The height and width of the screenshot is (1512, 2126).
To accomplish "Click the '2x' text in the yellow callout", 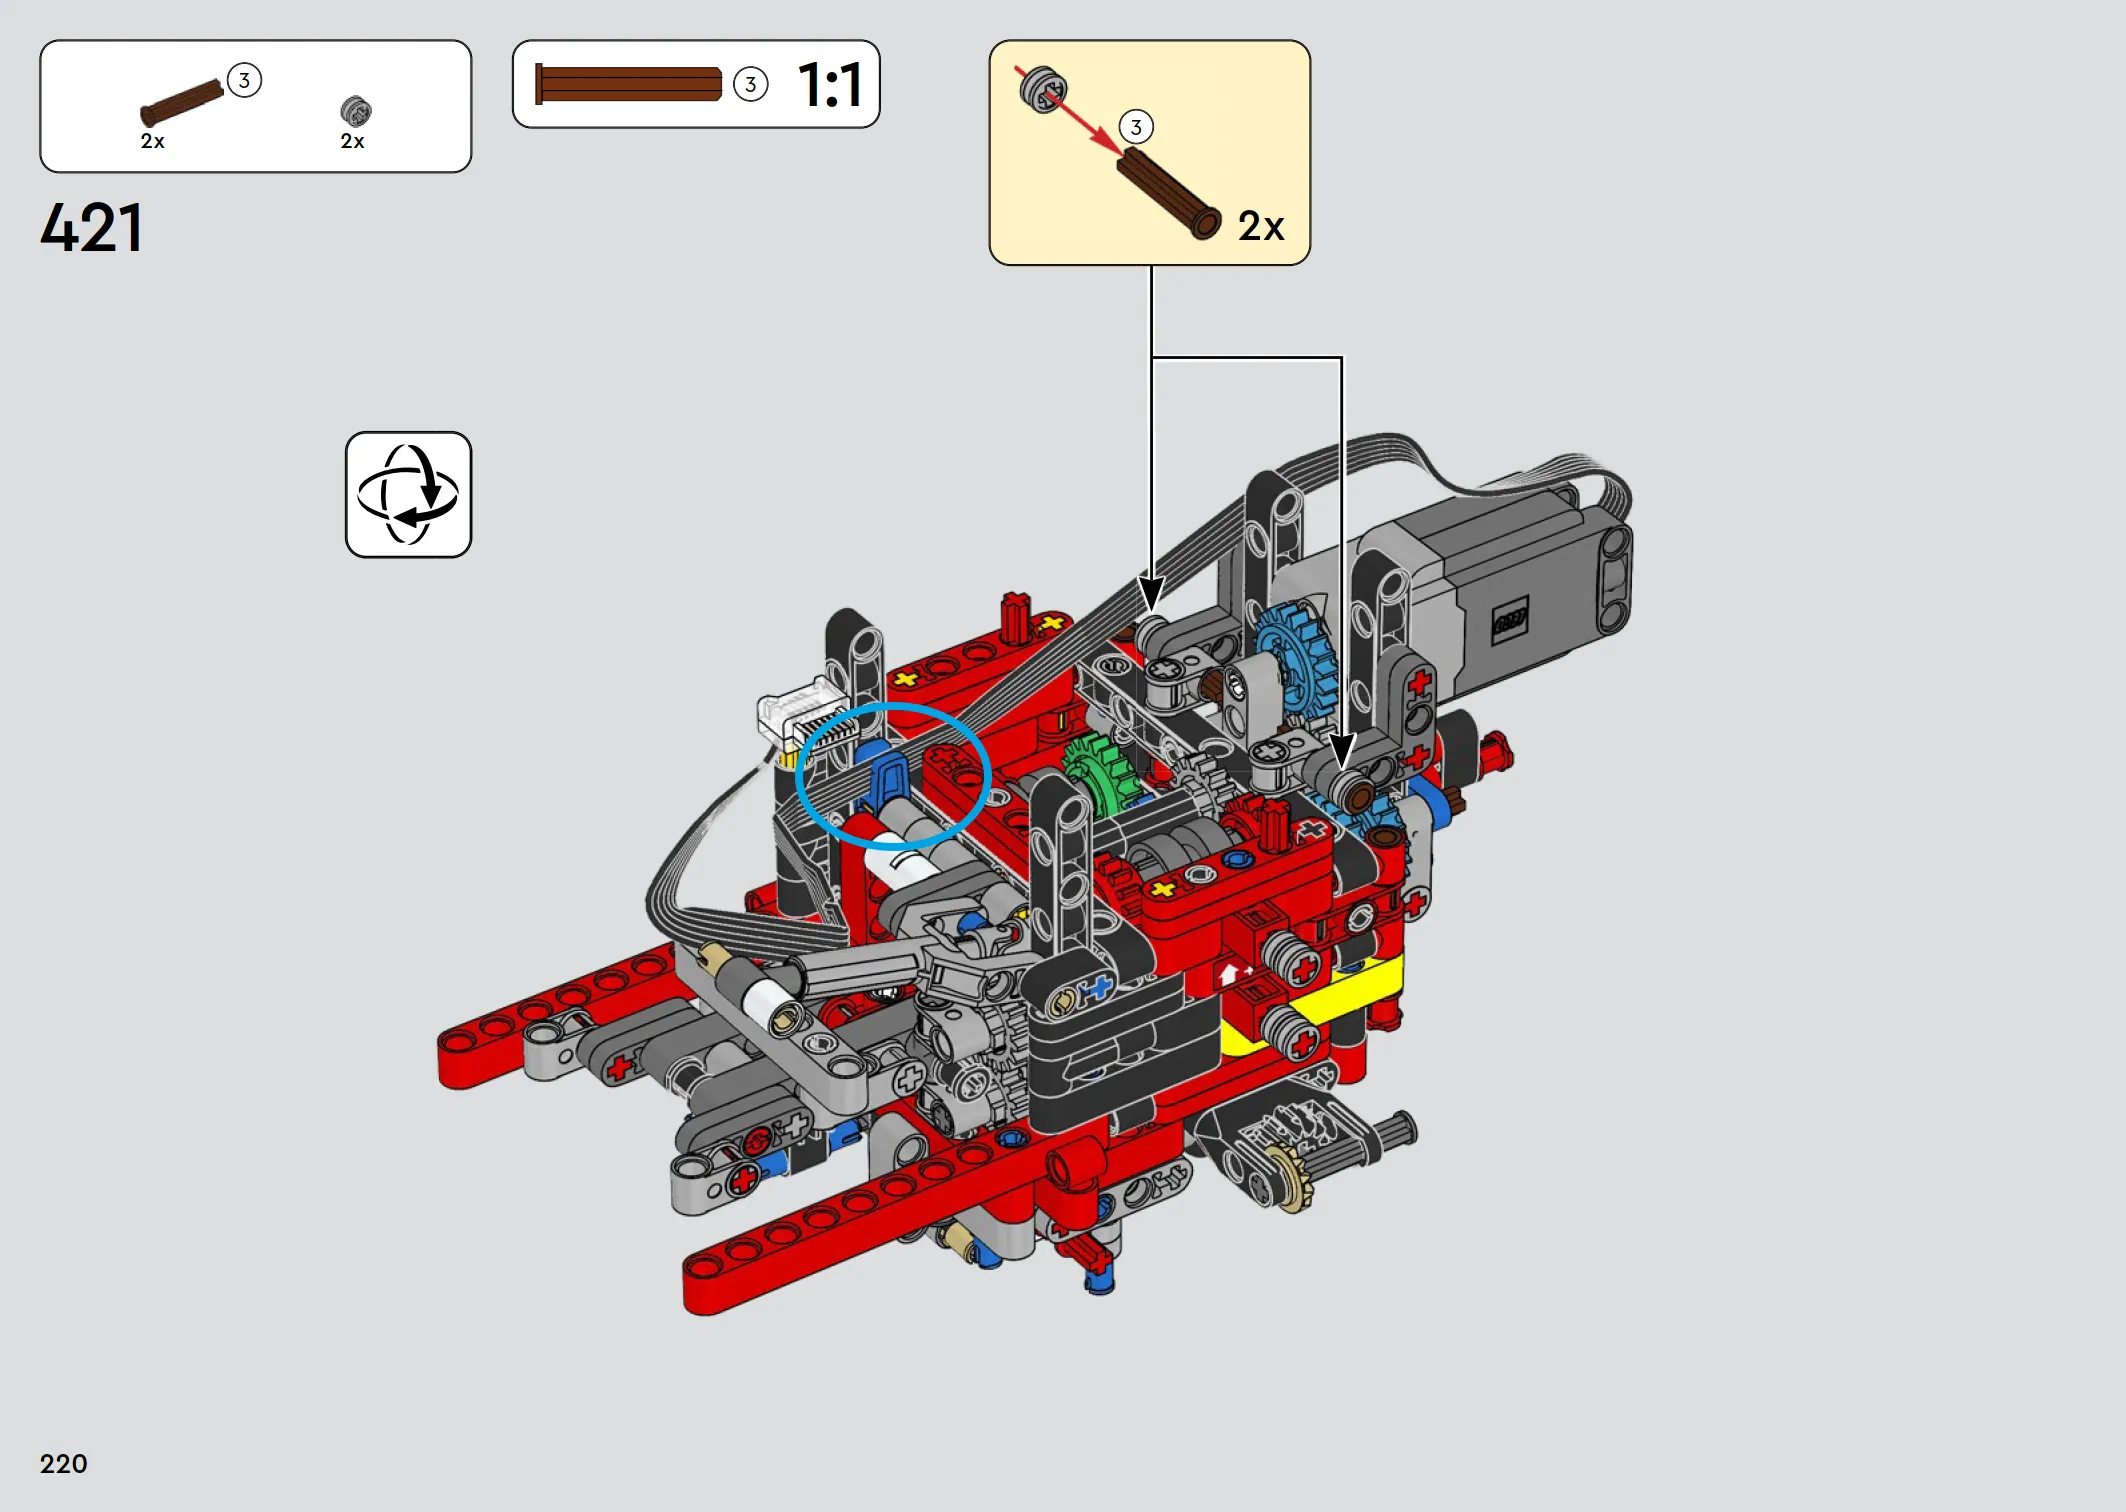I will click(1261, 226).
